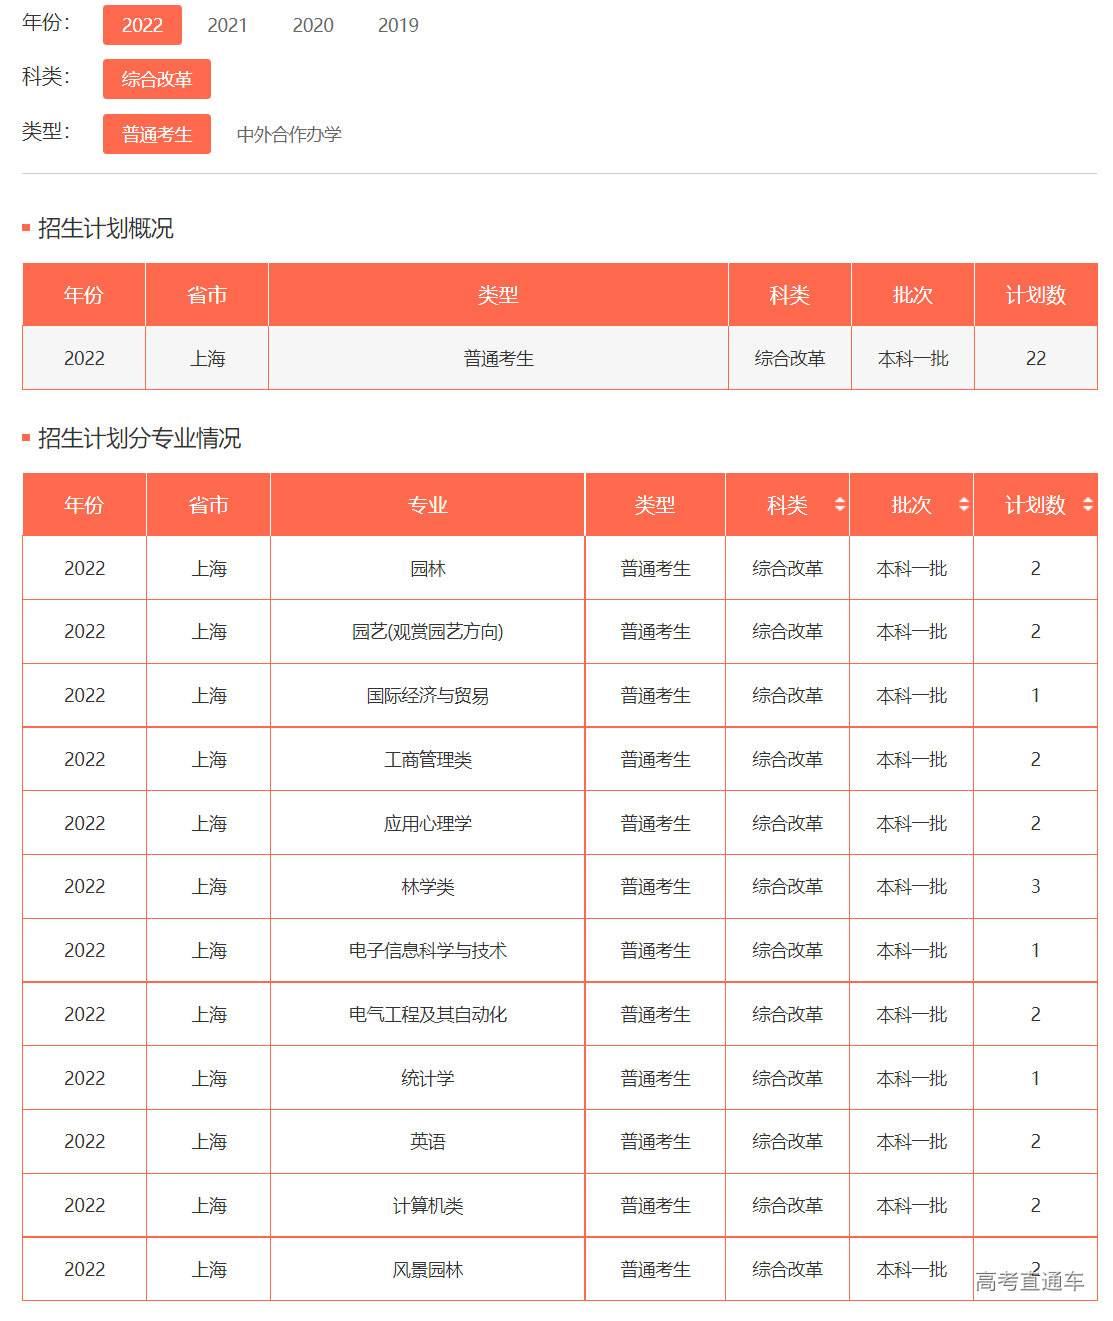Select the 2021 year filter

[228, 25]
